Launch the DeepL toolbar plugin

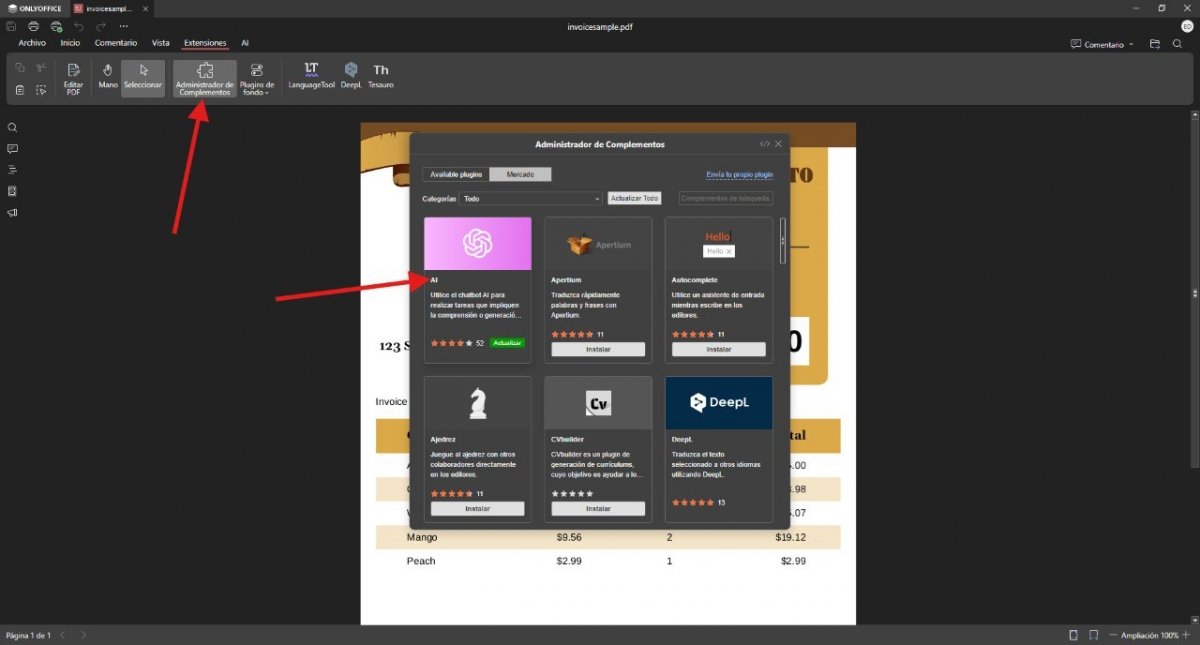(351, 75)
